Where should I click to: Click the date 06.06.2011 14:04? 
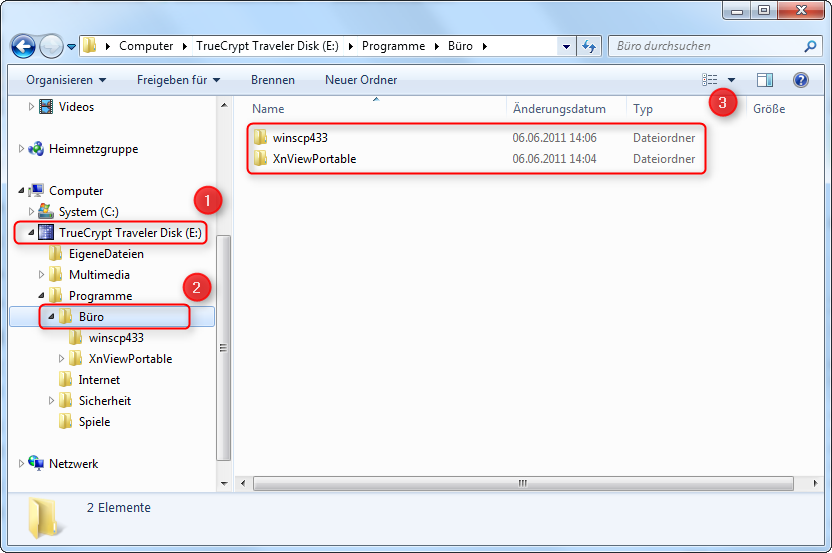[x=554, y=159]
